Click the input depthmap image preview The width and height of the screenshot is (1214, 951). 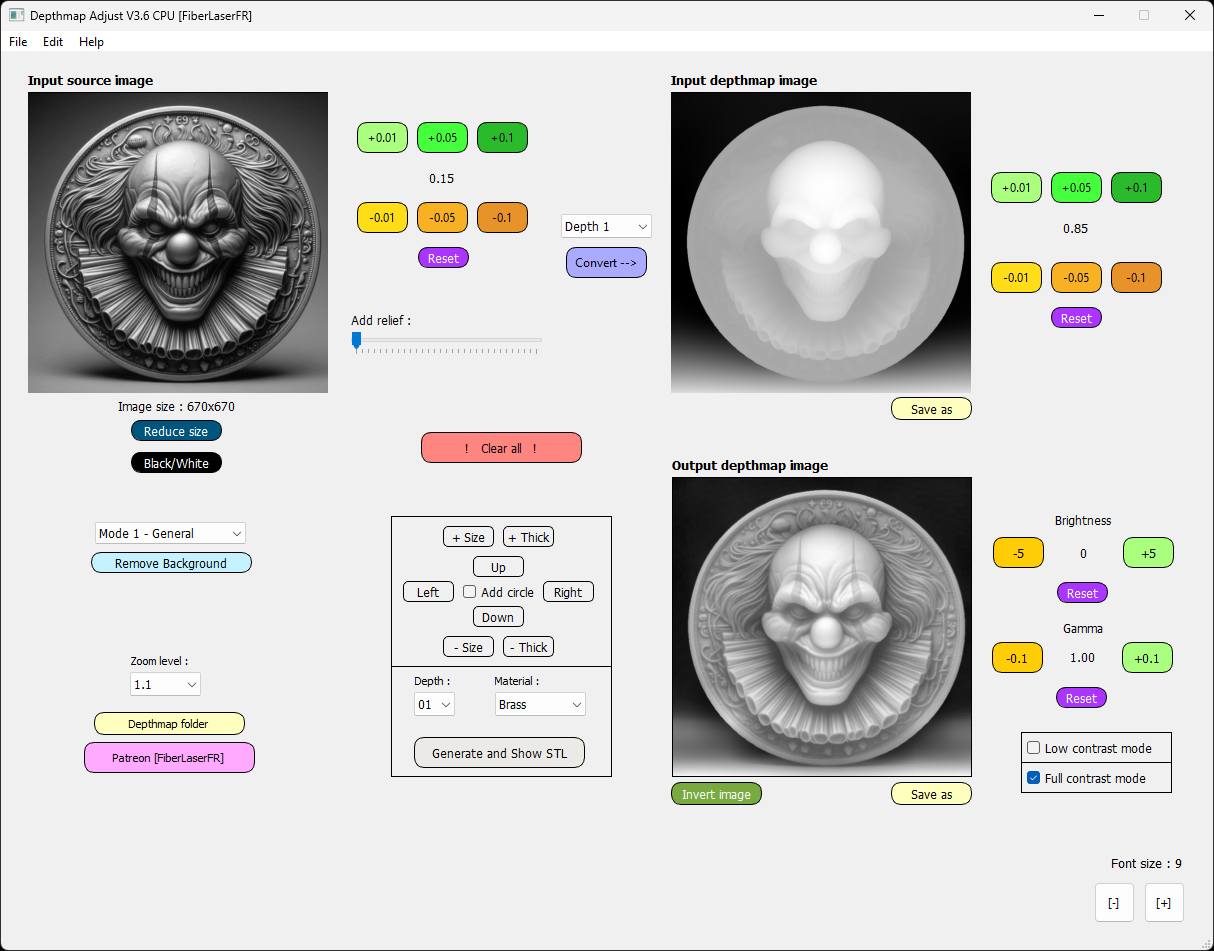point(821,243)
